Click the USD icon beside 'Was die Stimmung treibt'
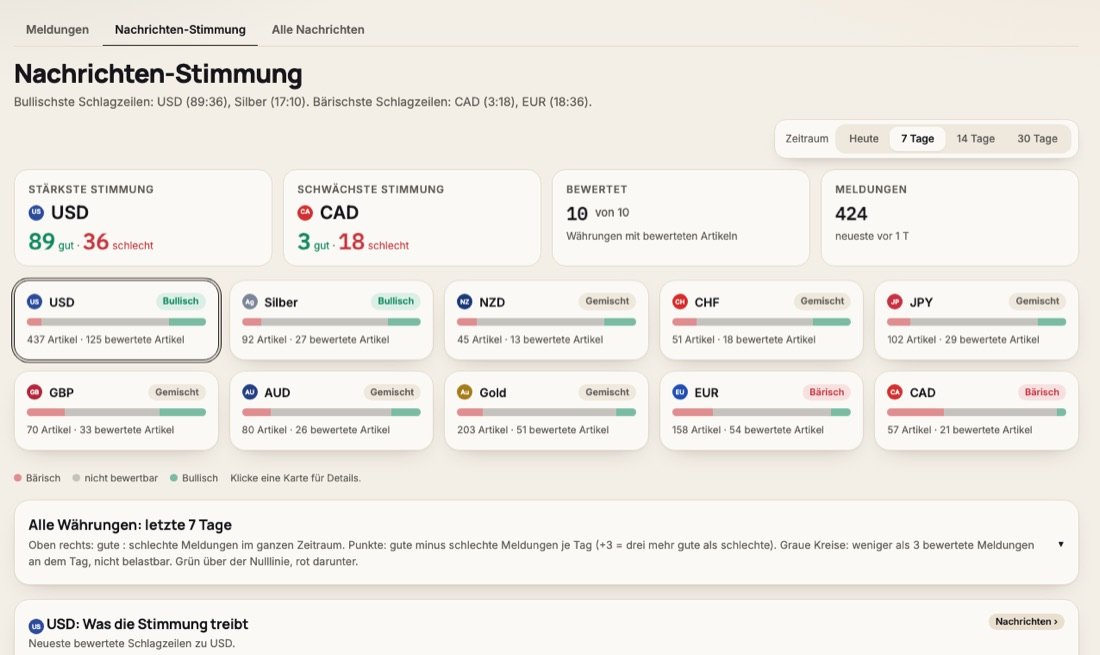The image size is (1100, 655). pyautogui.click(x=36, y=626)
